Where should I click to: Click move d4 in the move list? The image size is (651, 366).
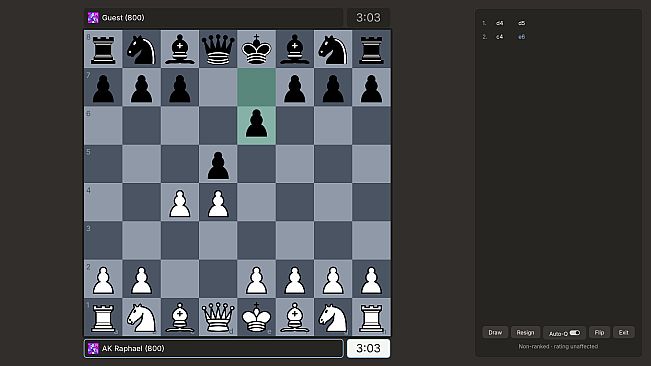pyautogui.click(x=499, y=23)
